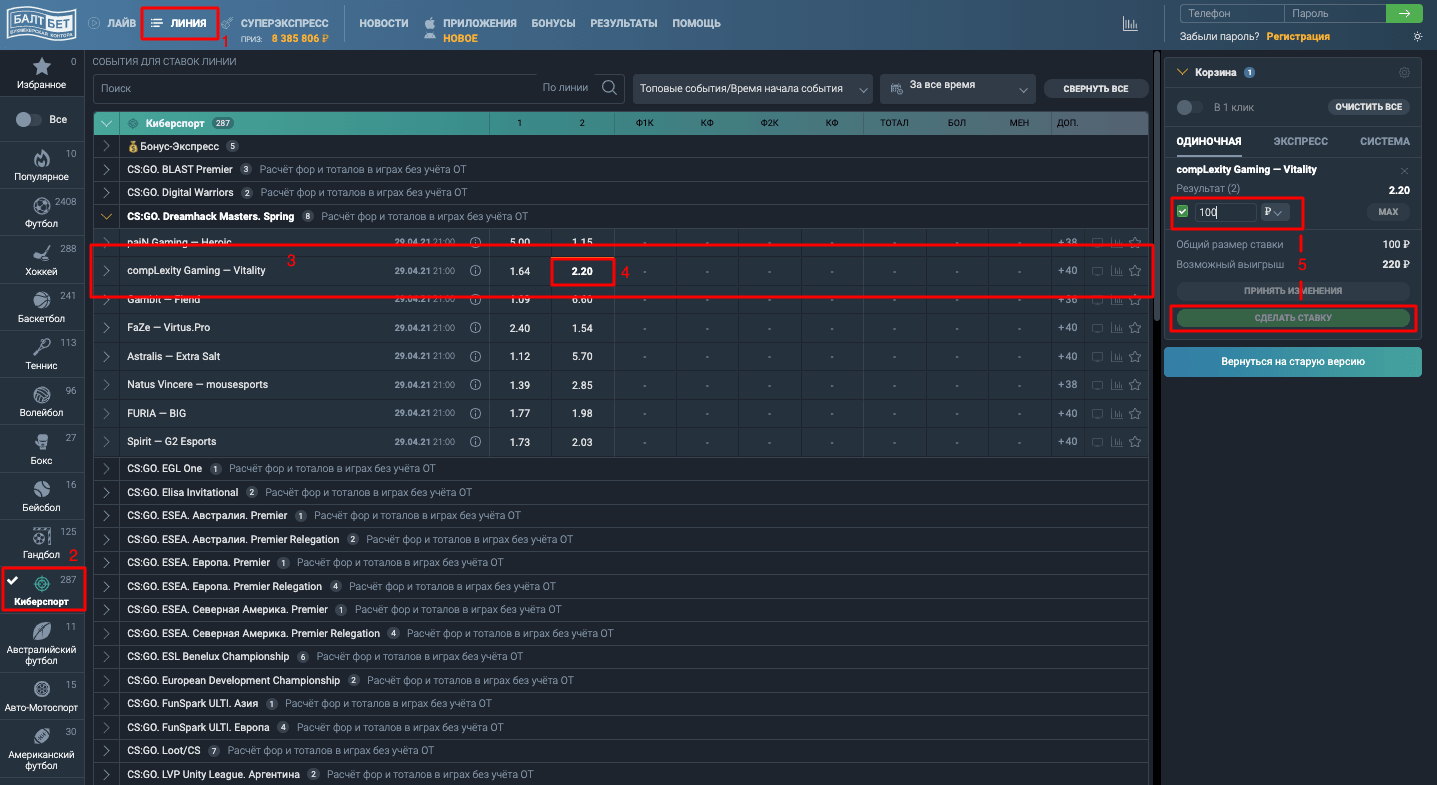Select odds 1.54 for FaZe — Virtus.Pro
Screen dimensions: 1437x785
tap(582, 328)
